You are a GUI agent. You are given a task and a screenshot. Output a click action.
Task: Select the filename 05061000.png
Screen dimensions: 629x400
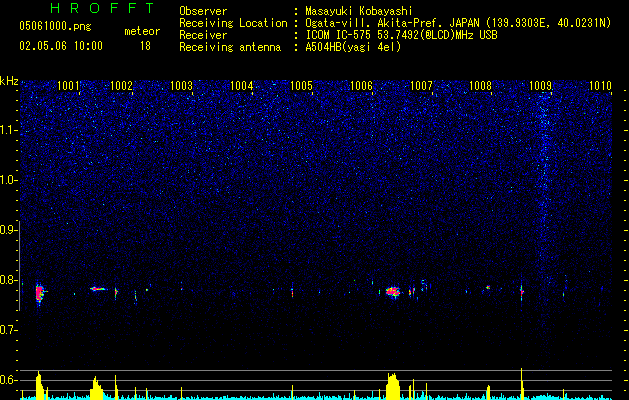click(x=55, y=26)
